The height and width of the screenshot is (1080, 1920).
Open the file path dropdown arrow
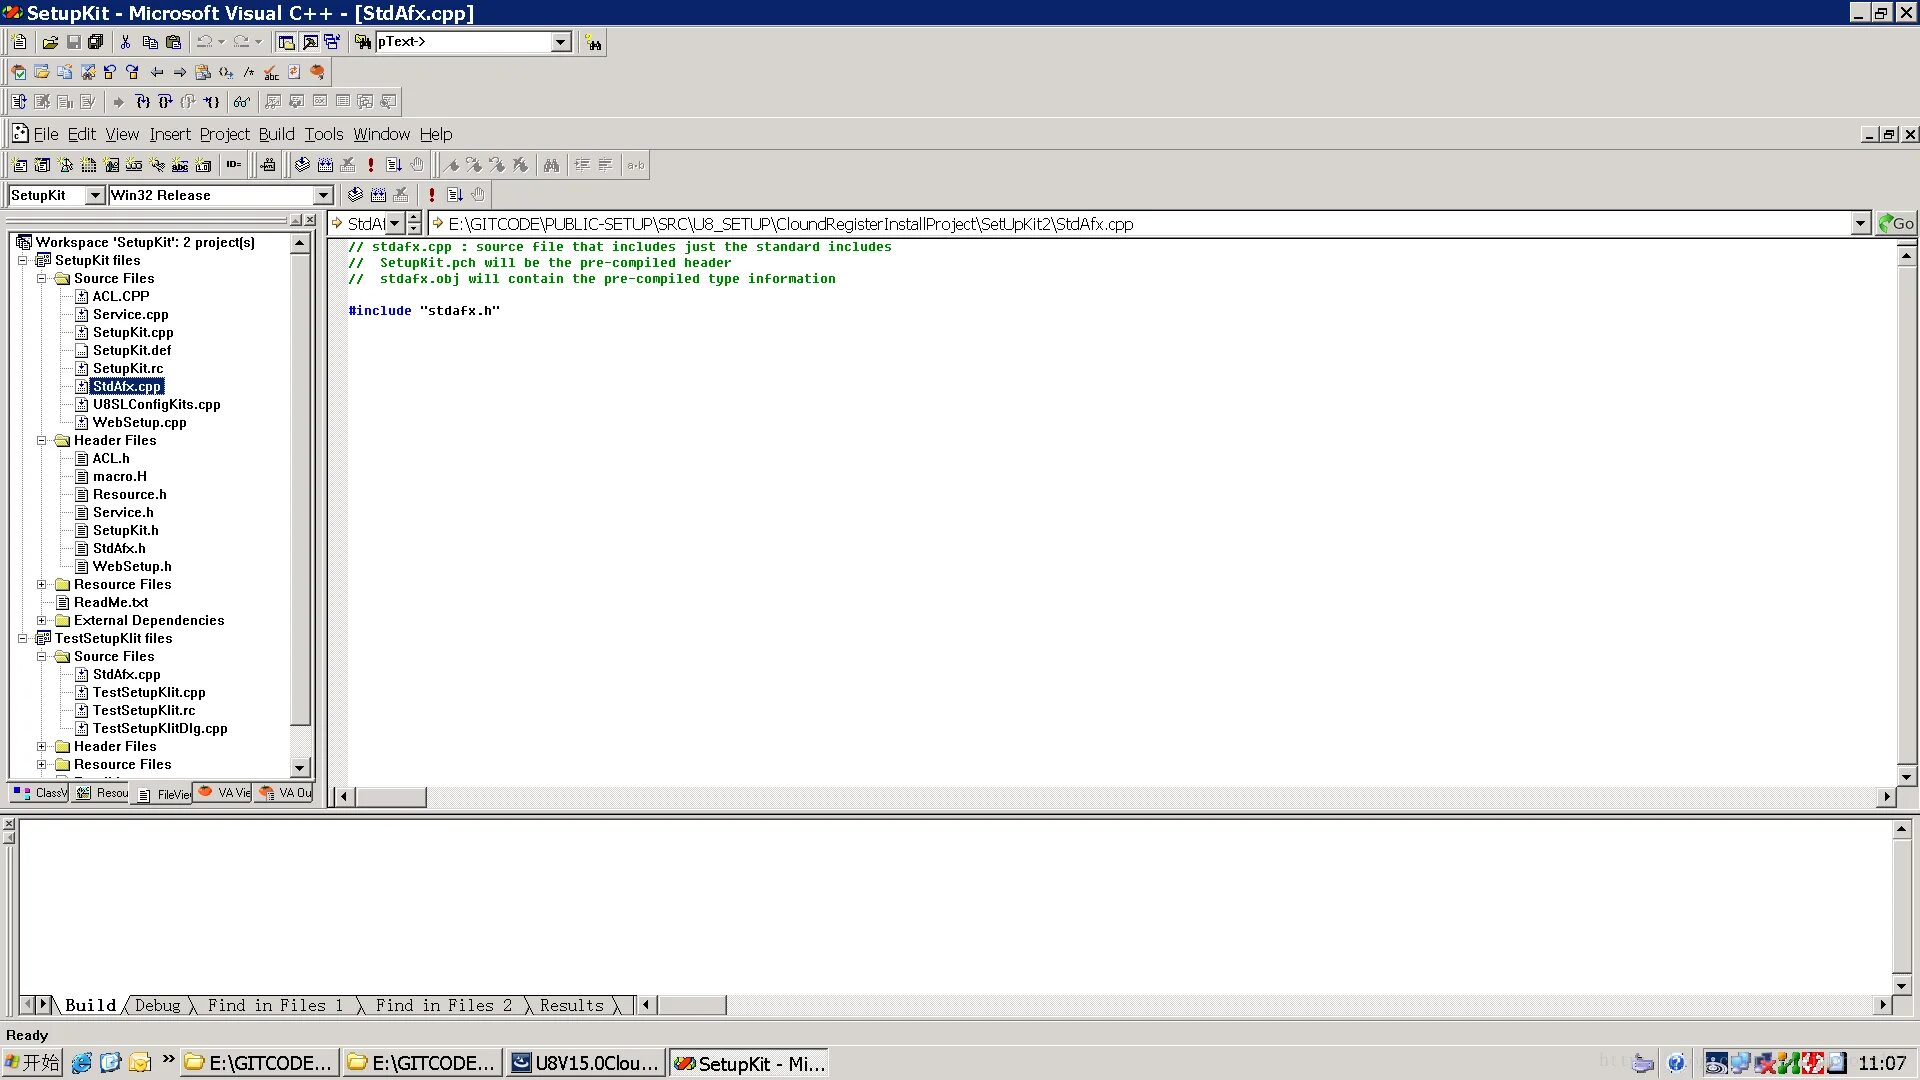click(1860, 224)
